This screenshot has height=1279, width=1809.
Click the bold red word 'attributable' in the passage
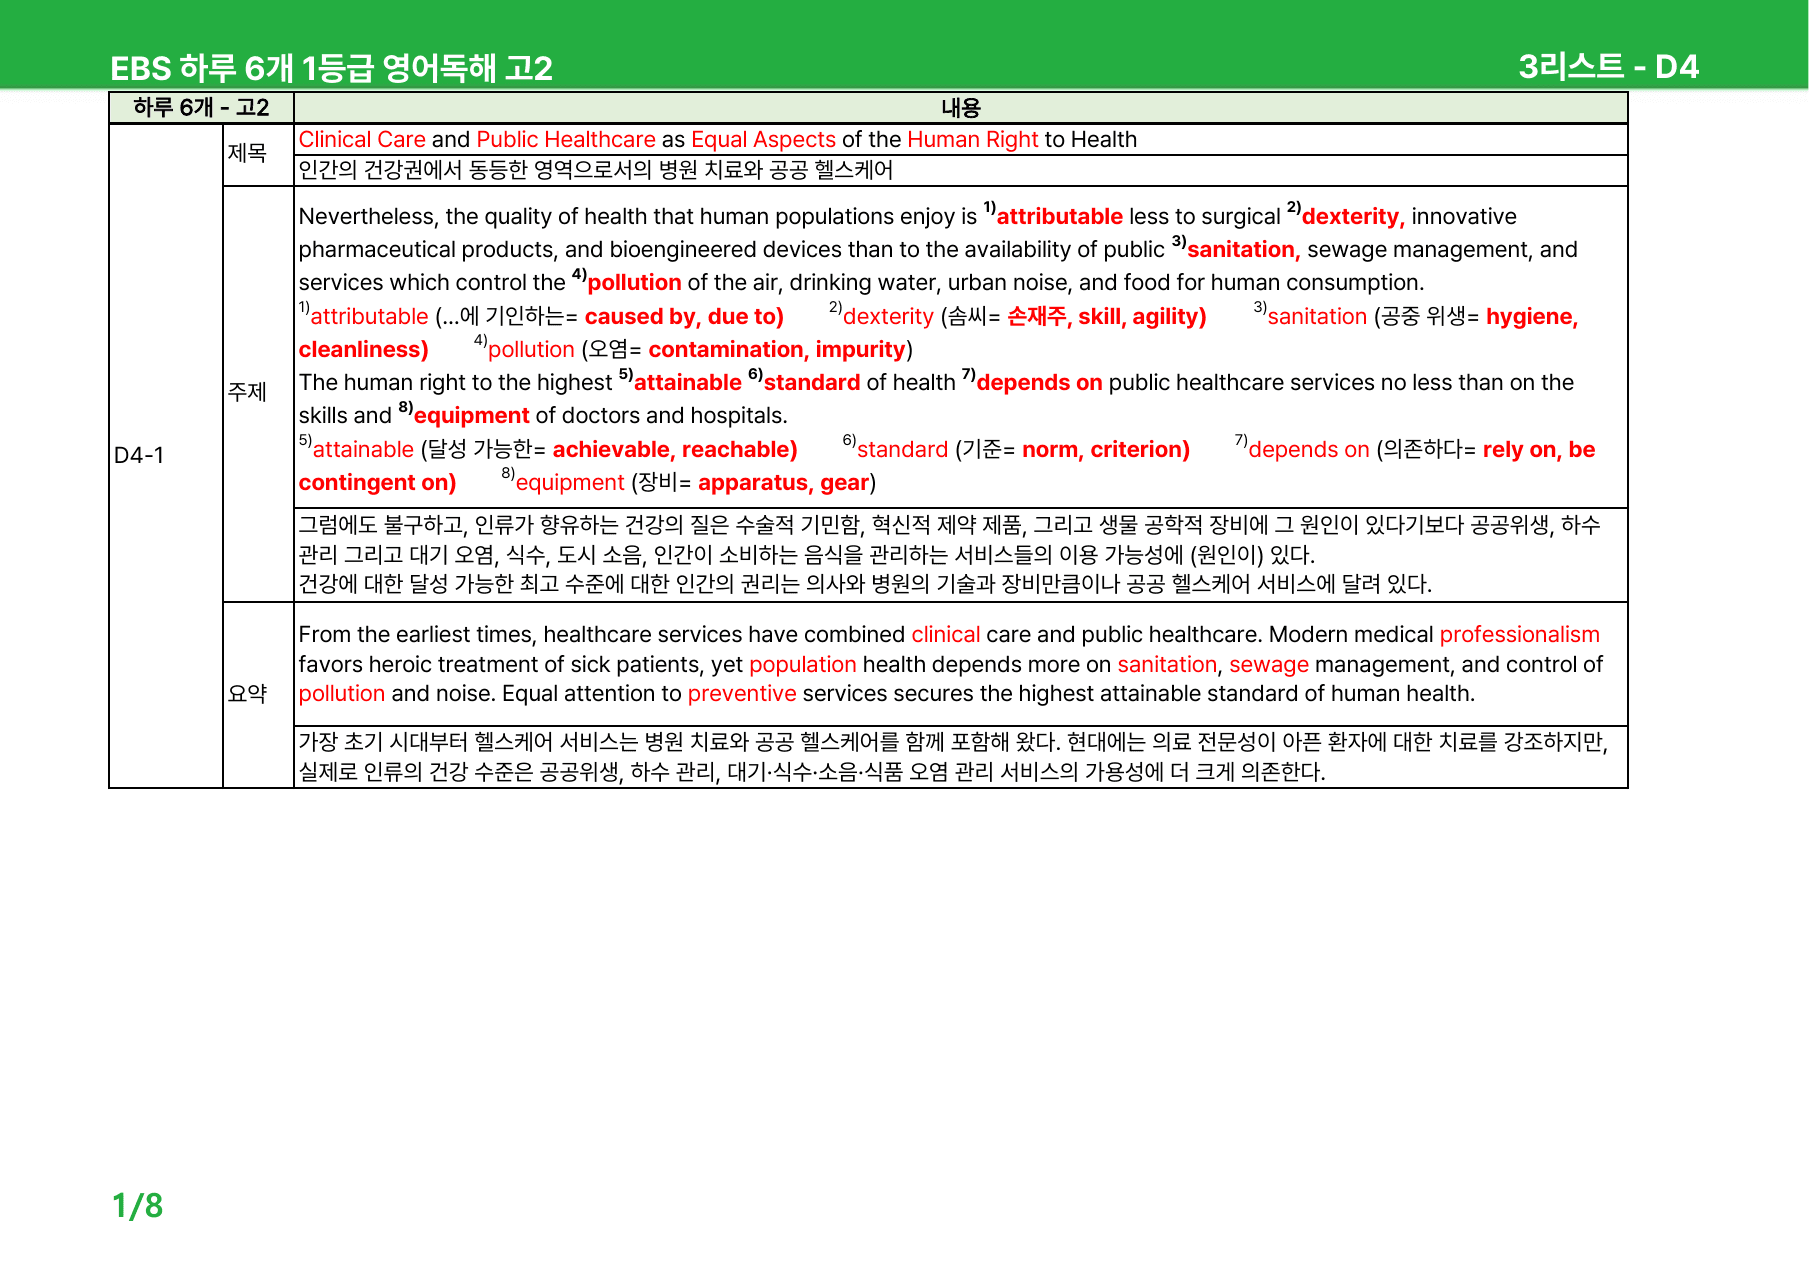[x=1060, y=216]
